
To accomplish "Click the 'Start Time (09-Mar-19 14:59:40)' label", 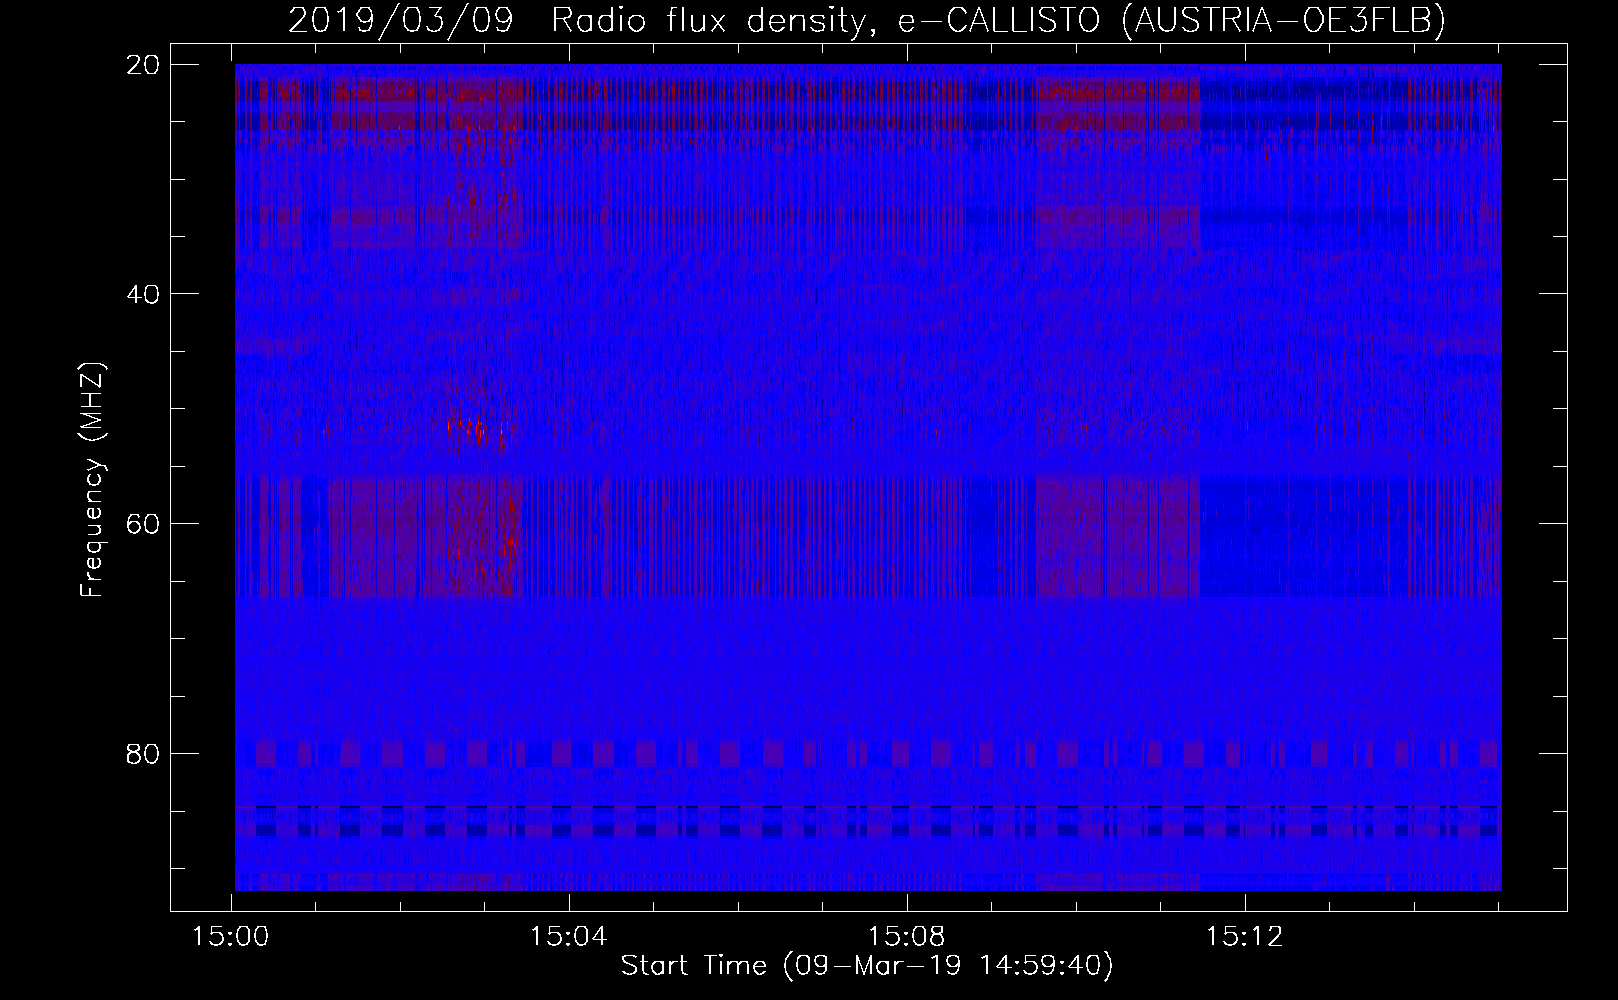I will click(x=867, y=966).
